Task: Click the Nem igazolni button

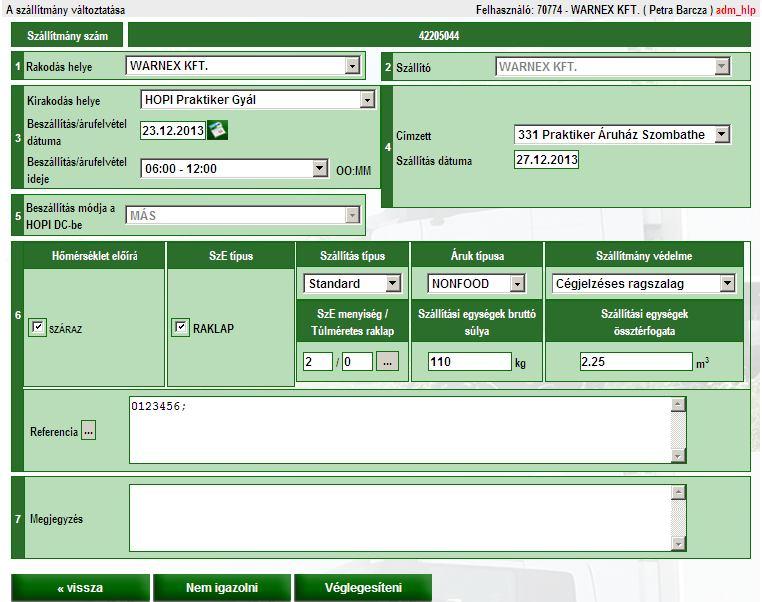Action: [222, 588]
